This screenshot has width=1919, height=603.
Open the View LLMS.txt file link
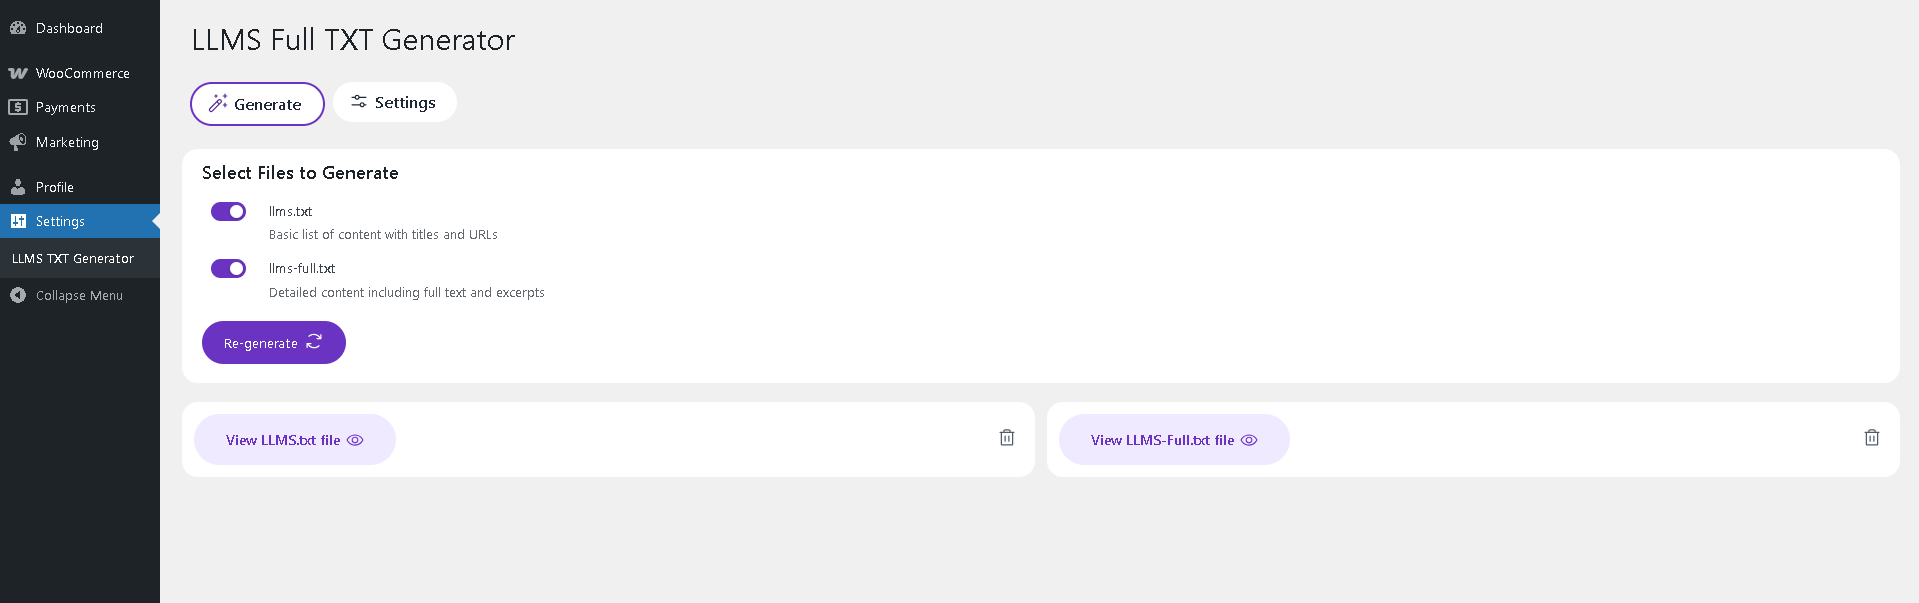pos(283,440)
